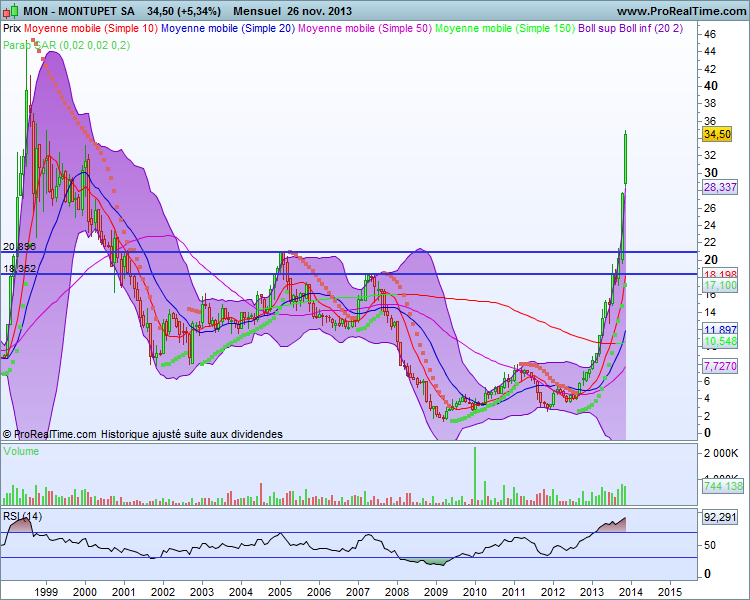Image resolution: width=750 pixels, height=600 pixels.
Task: Click the 1999 year on time axis
Action: (46, 592)
